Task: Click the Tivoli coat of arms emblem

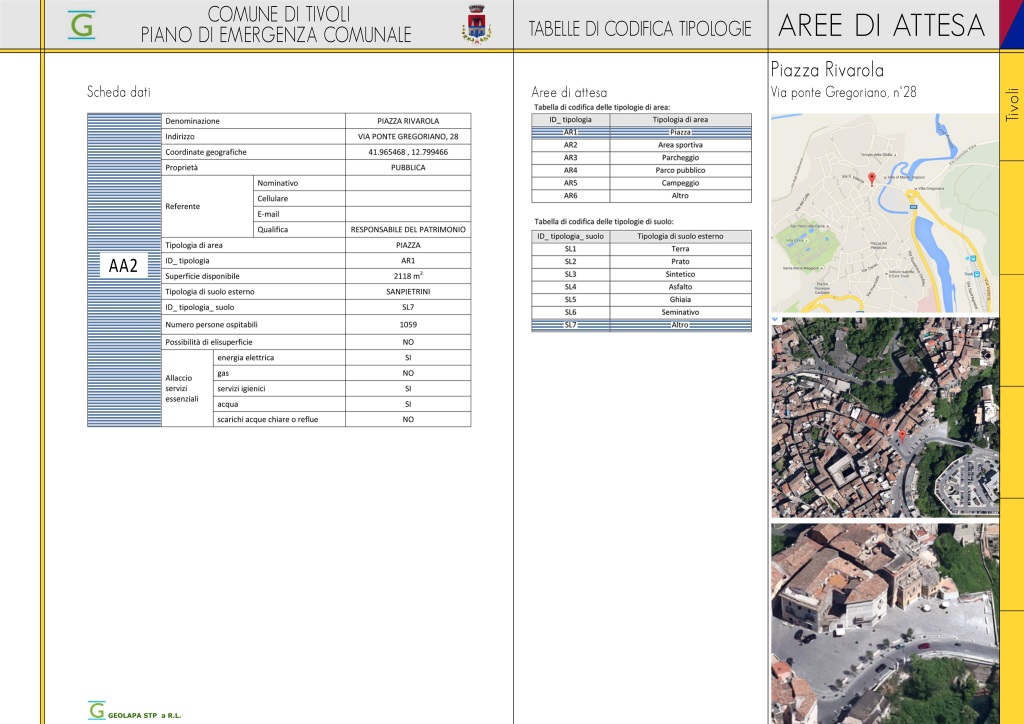Action: click(x=477, y=24)
